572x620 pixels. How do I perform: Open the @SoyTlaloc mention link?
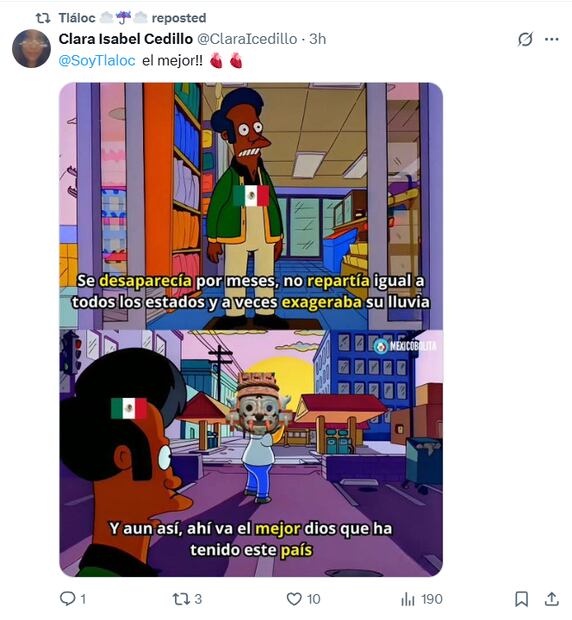(97, 61)
